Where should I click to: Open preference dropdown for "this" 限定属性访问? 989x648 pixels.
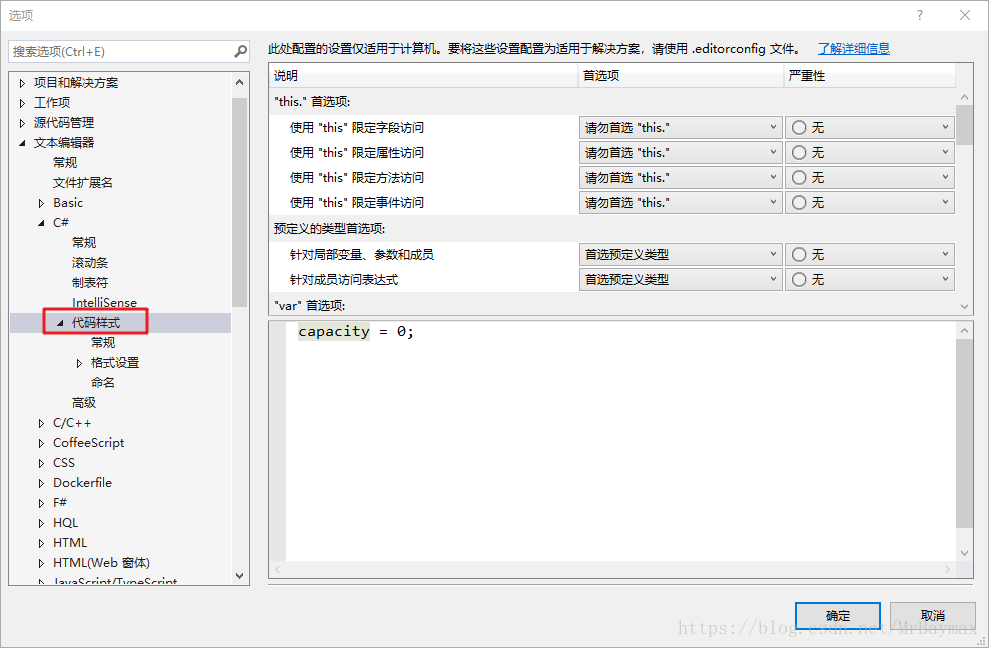pyautogui.click(x=681, y=153)
